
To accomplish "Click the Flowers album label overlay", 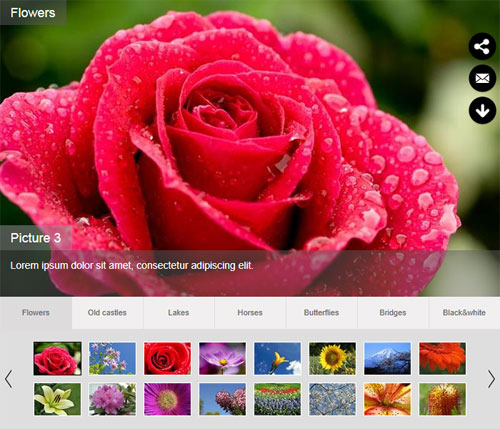I will click(x=33, y=13).
